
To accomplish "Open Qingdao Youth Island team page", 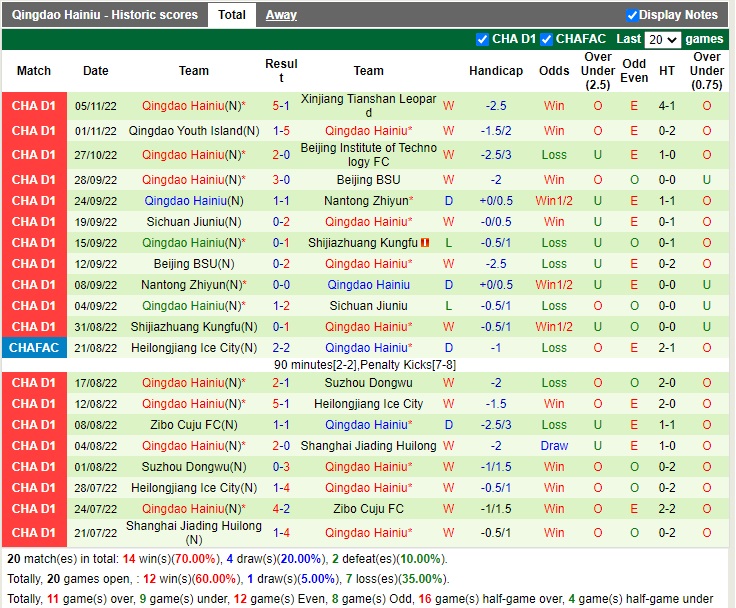I will [194, 131].
